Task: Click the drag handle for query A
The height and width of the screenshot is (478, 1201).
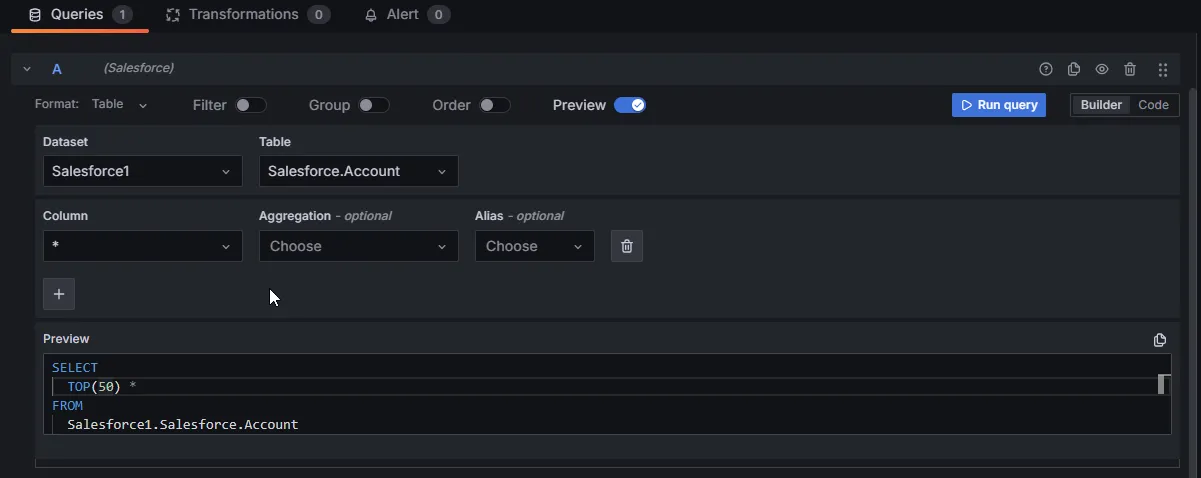Action: (x=1163, y=69)
